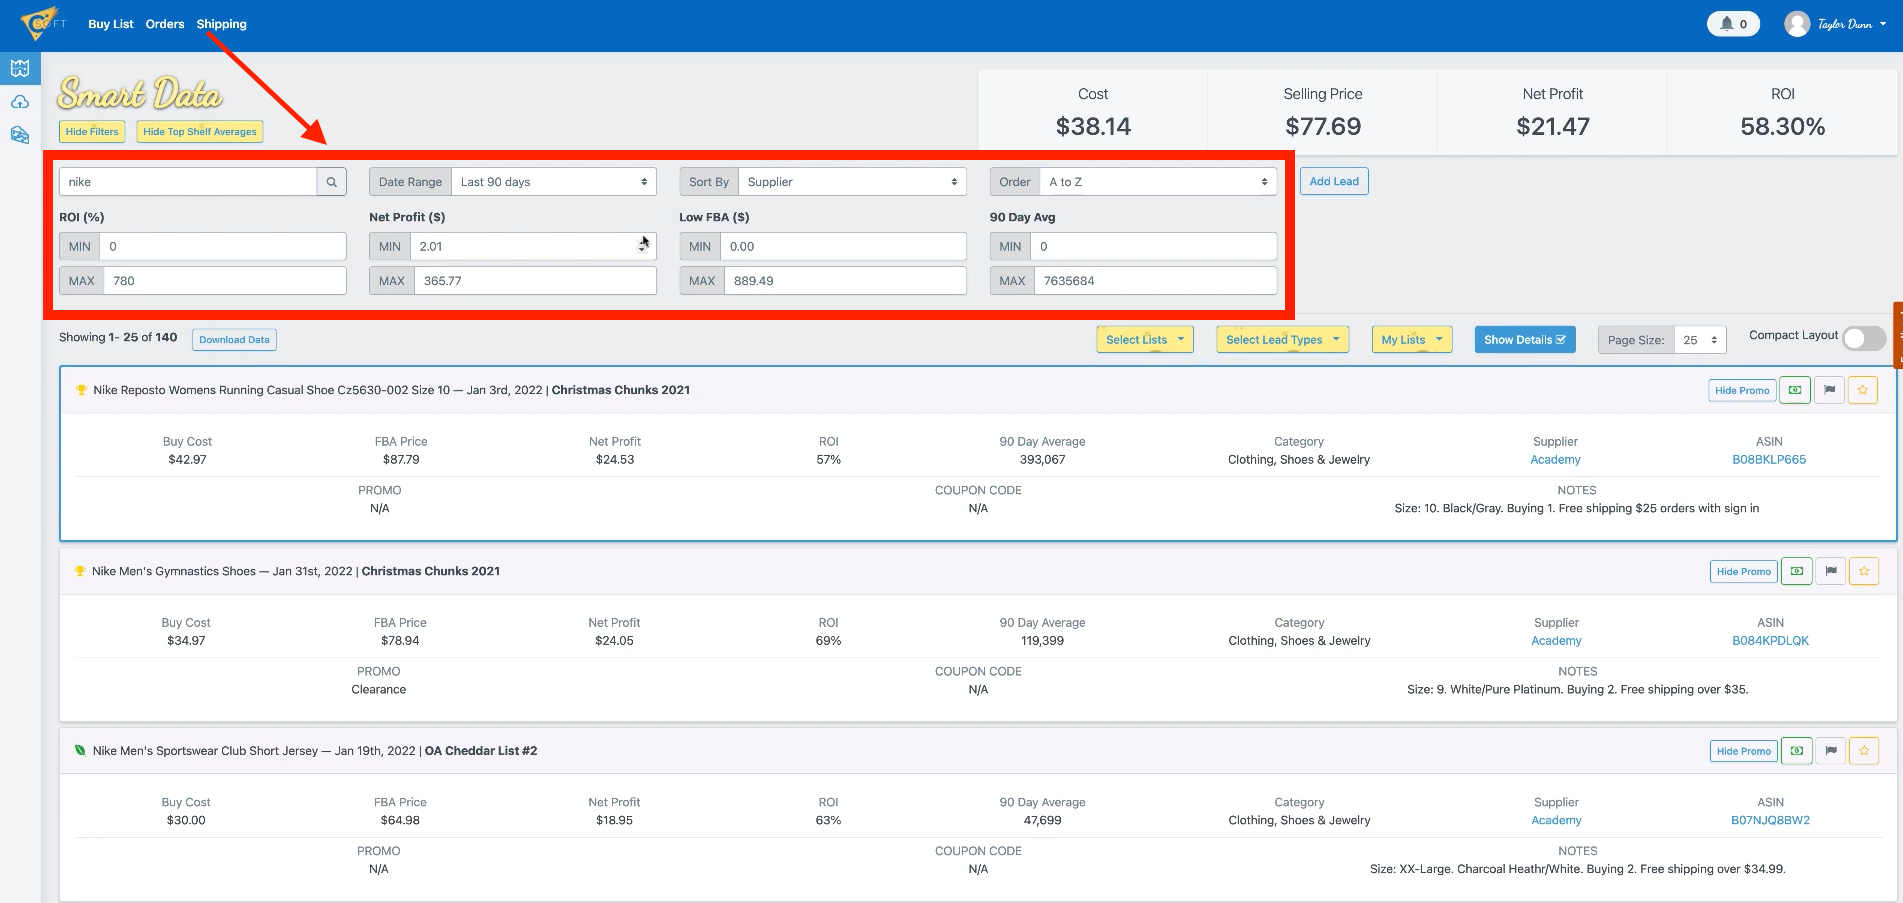Click the Clearance promo text
This screenshot has width=1903, height=903.
point(379,690)
